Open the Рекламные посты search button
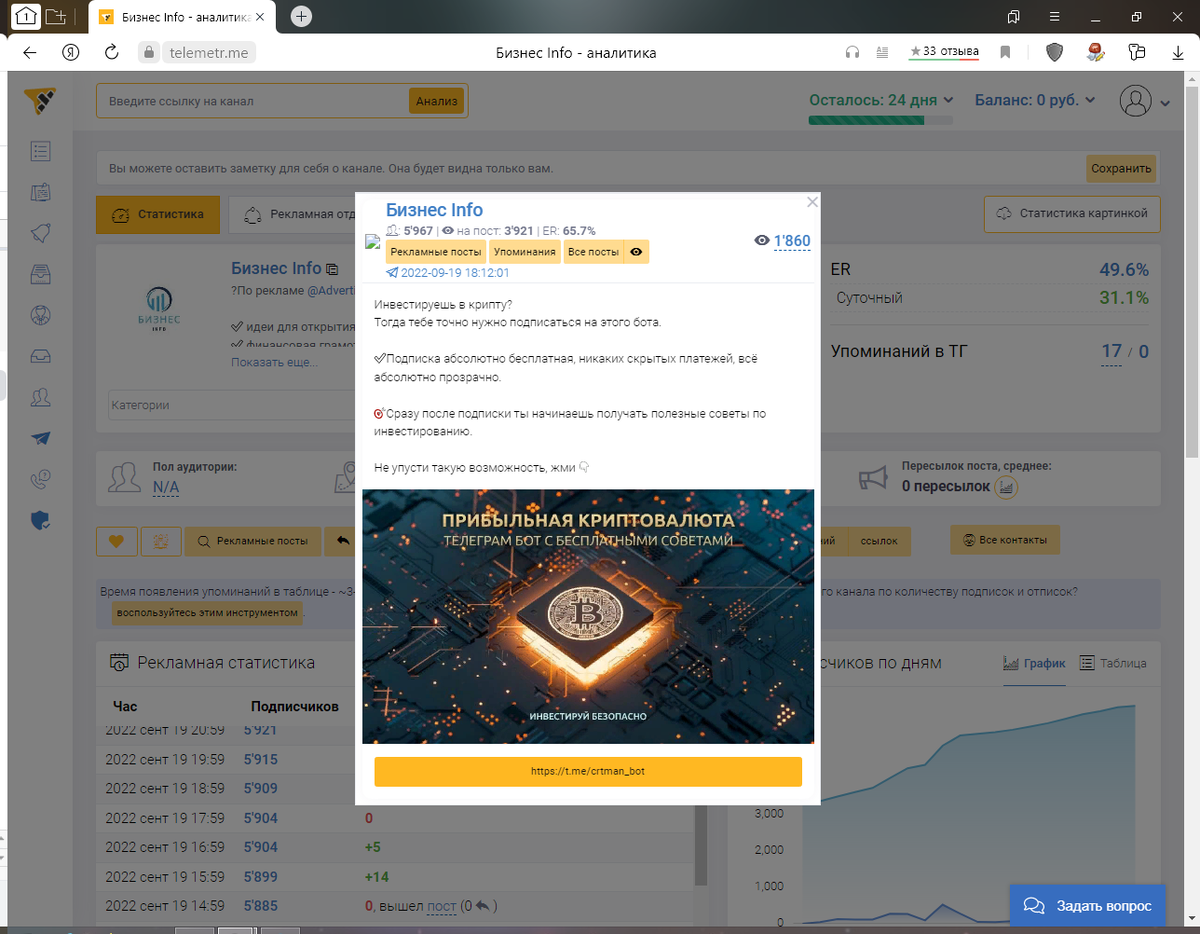 click(253, 541)
